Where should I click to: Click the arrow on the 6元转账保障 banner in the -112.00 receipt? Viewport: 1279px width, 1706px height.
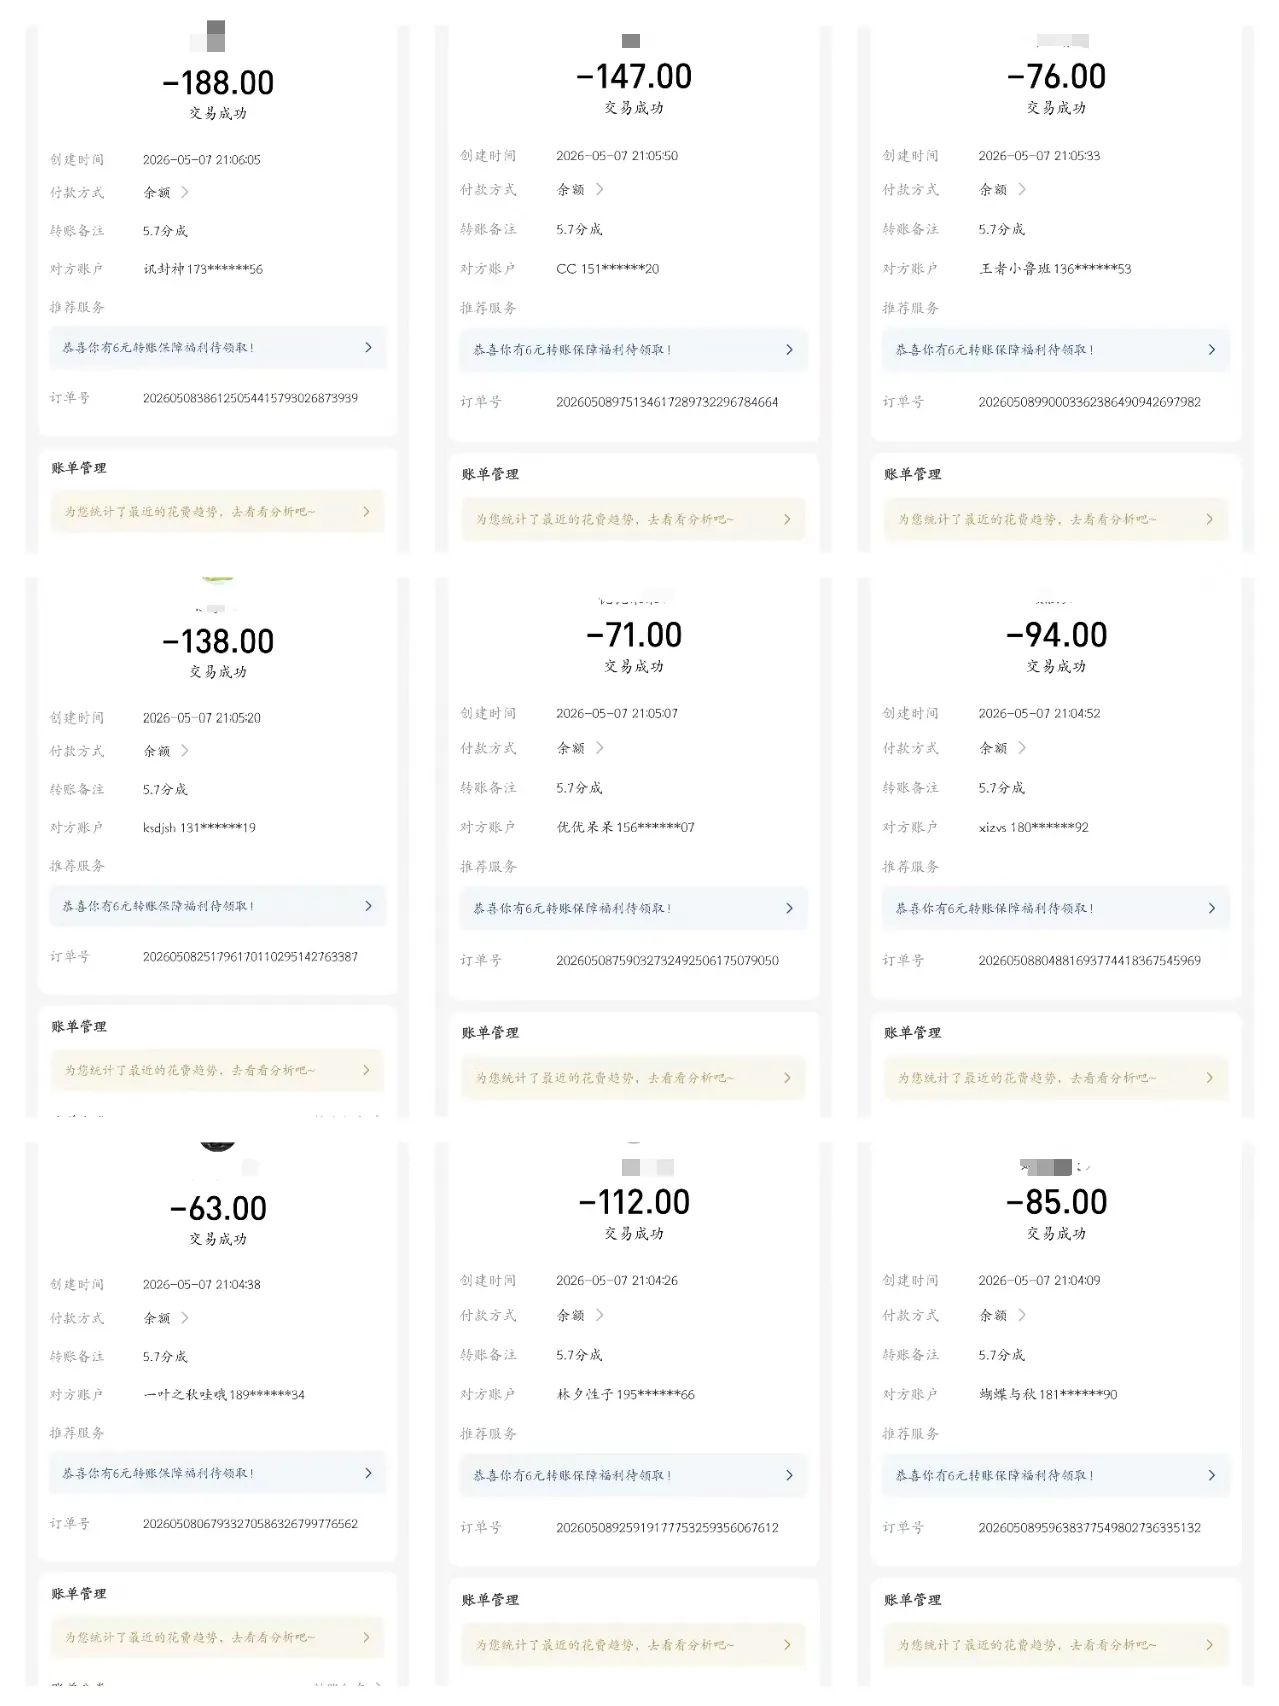point(789,1476)
